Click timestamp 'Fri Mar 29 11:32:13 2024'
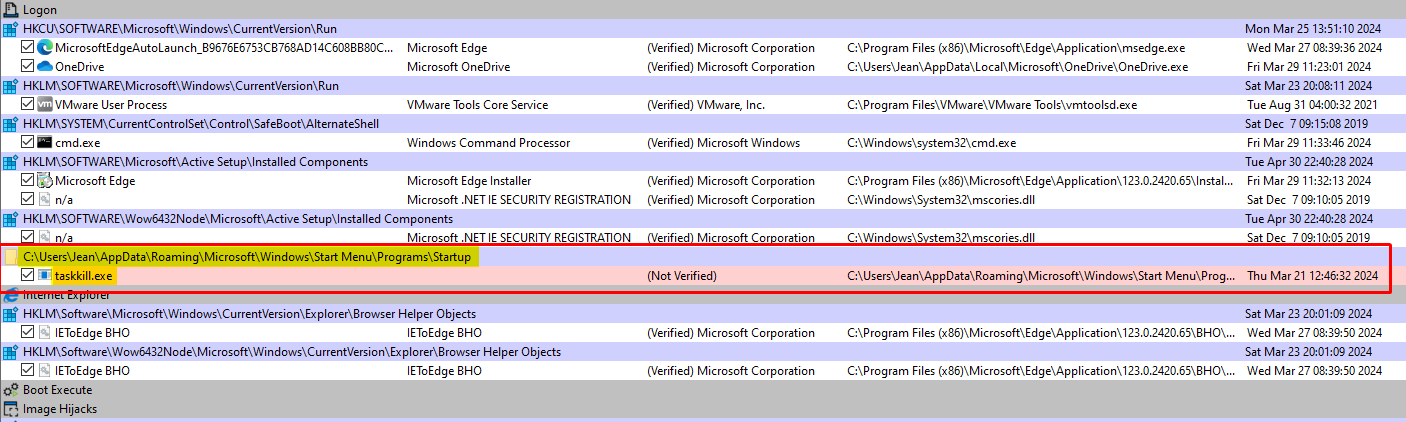Screen dimensions: 1406x422 tap(1312, 180)
